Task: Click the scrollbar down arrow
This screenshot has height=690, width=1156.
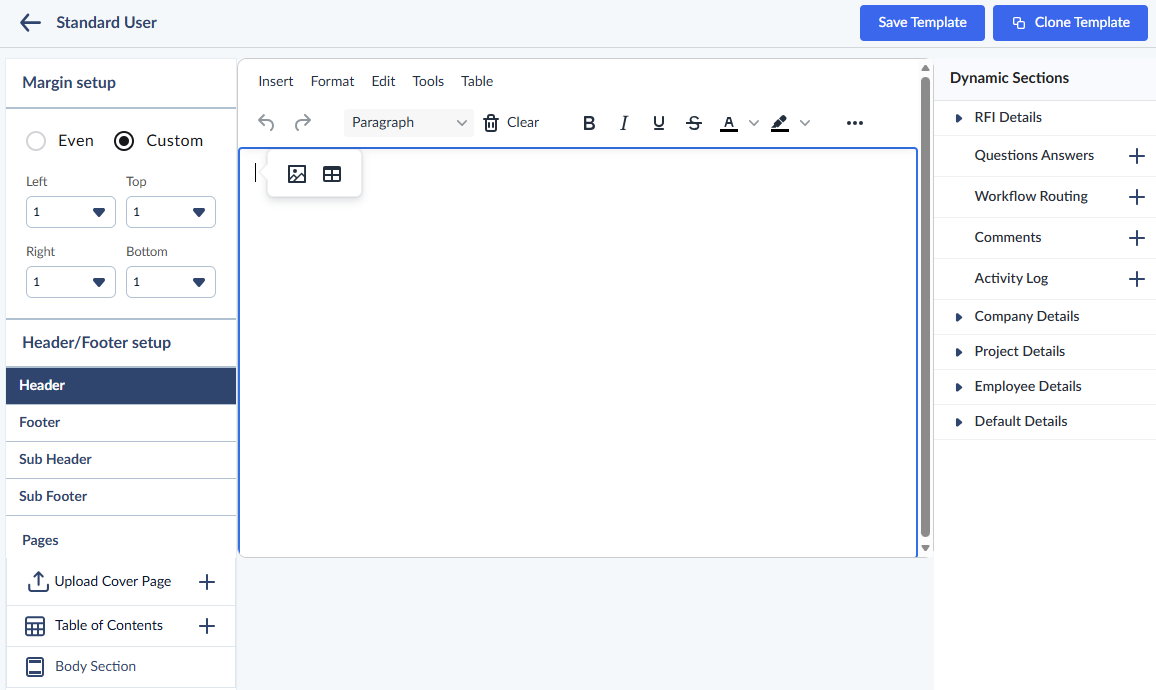Action: click(x=925, y=548)
